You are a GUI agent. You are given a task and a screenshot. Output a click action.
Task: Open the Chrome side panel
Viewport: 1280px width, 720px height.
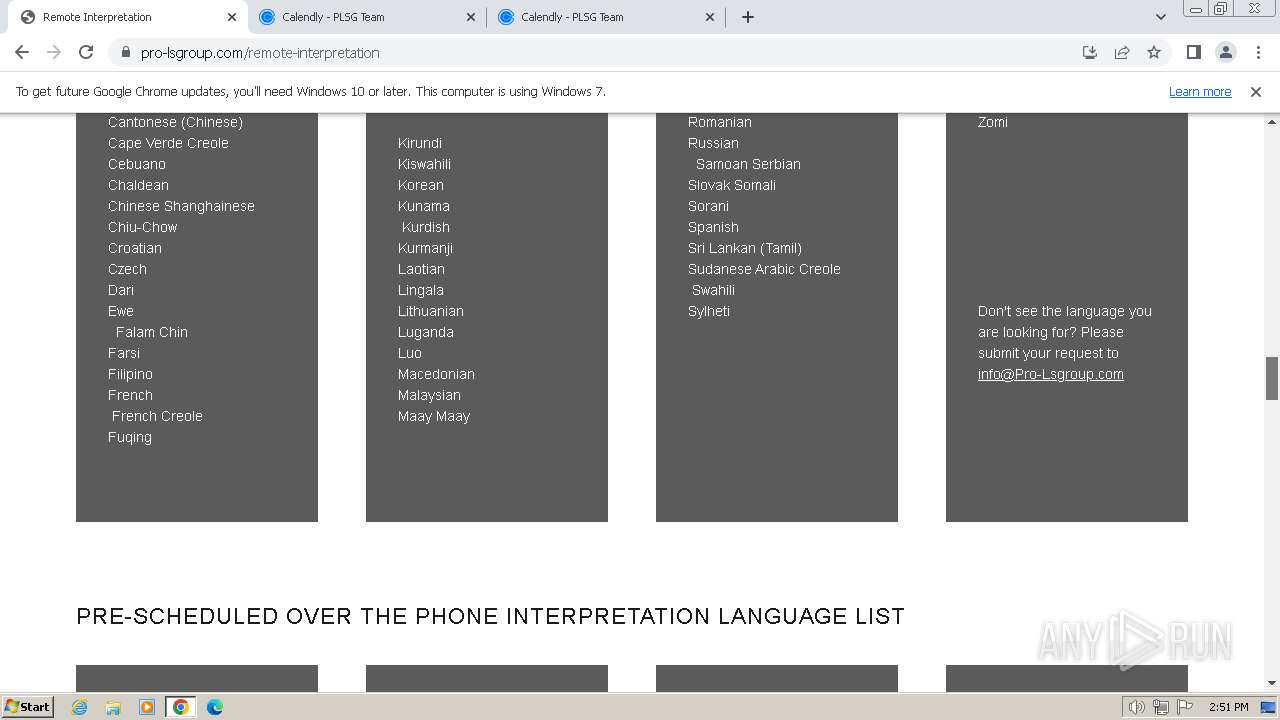pyautogui.click(x=1193, y=52)
